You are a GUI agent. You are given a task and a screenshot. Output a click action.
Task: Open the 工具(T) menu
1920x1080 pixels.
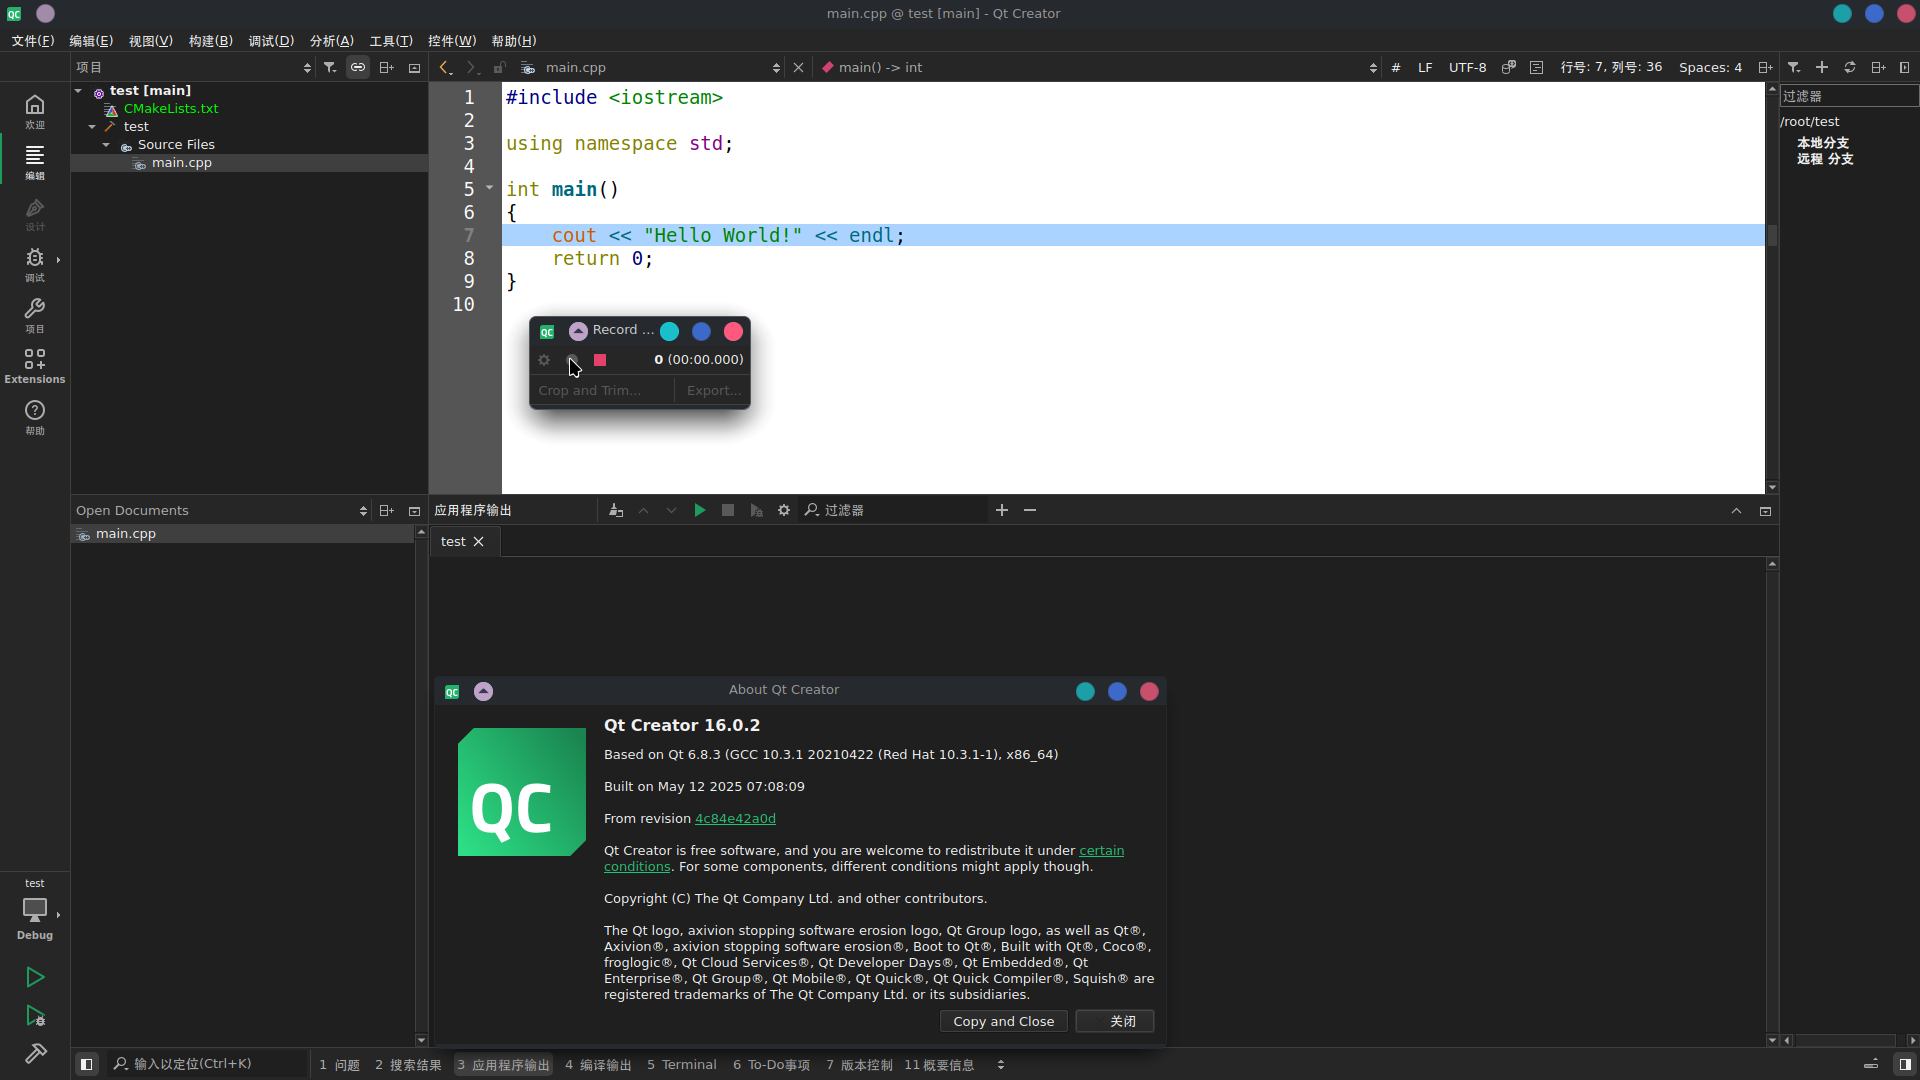pyautogui.click(x=391, y=41)
